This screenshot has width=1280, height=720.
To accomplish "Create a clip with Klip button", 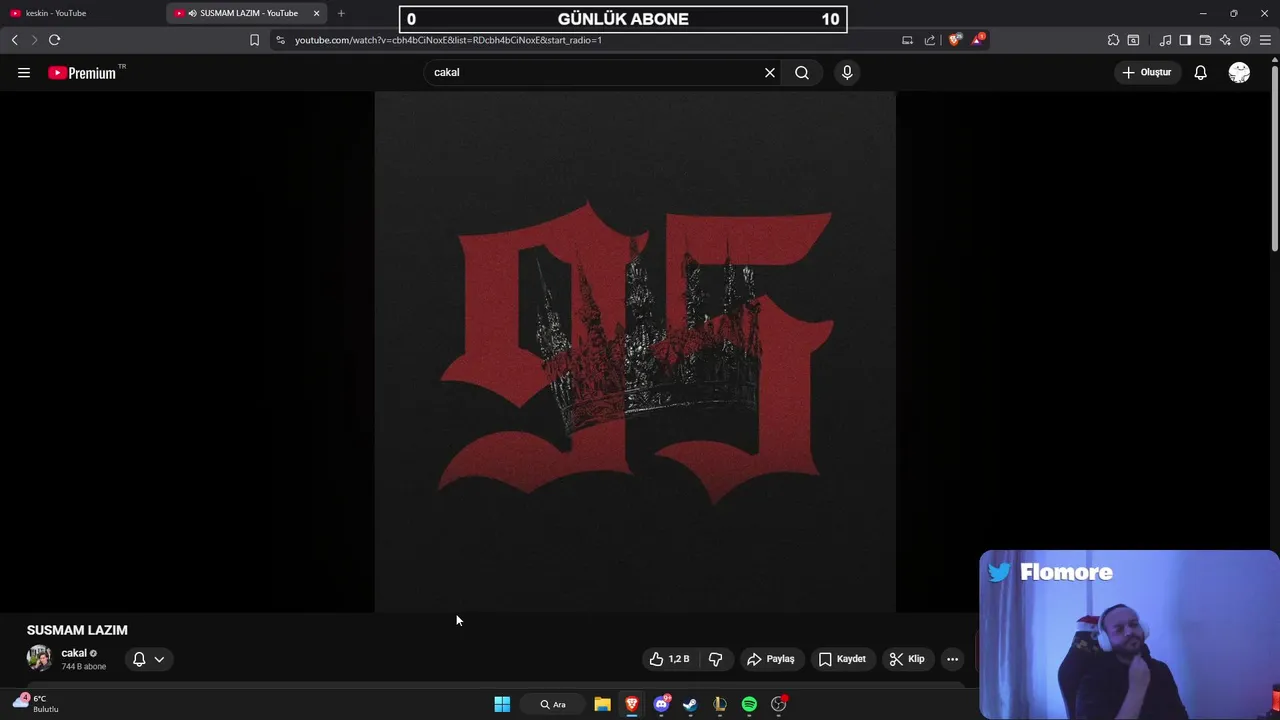I will pos(908,659).
